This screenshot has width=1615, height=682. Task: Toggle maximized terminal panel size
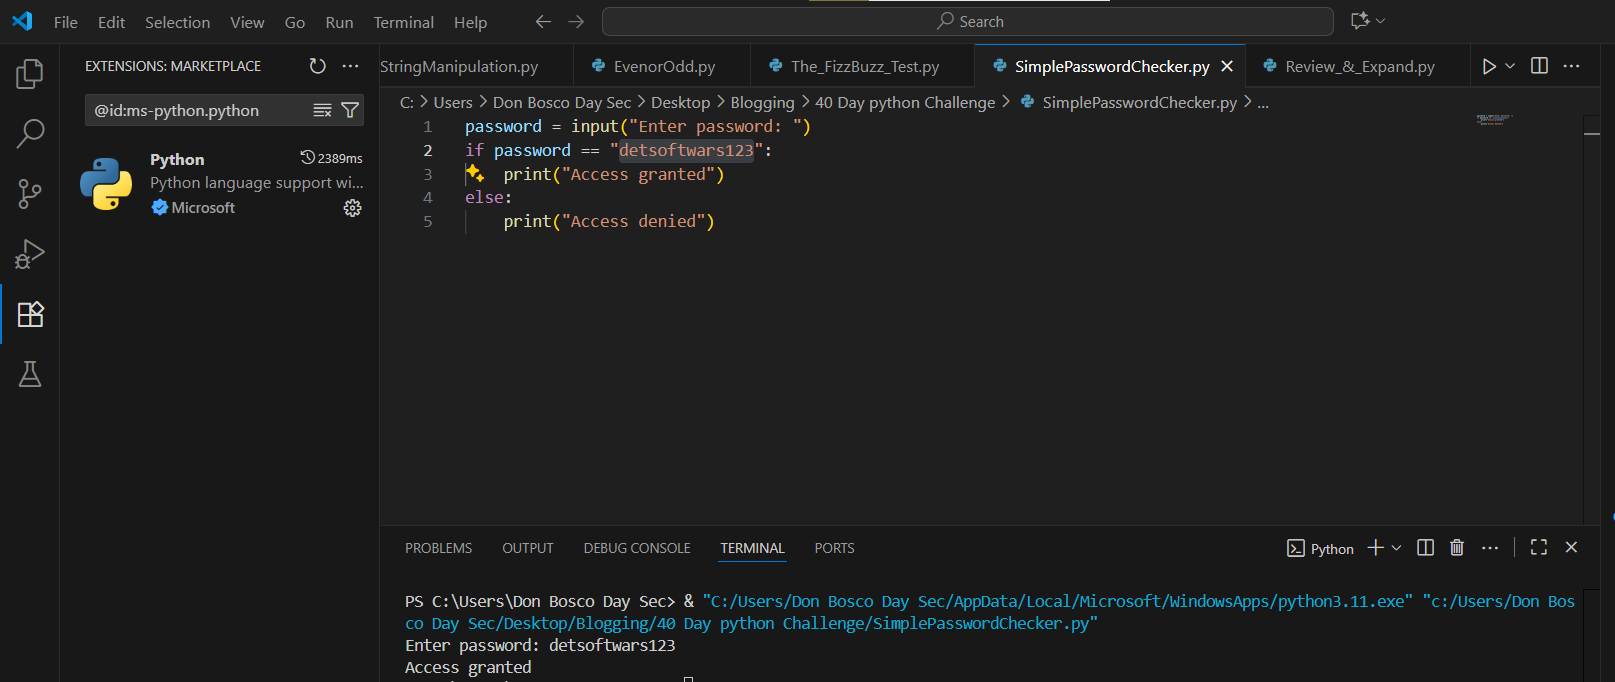(x=1539, y=548)
